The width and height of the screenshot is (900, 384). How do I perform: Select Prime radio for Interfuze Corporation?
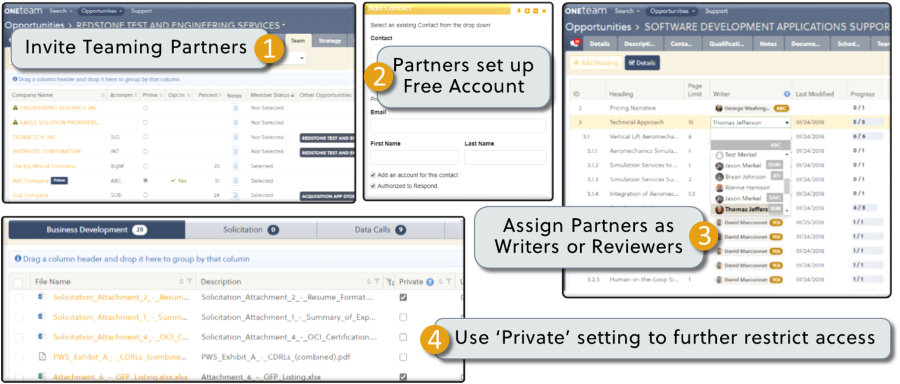pyautogui.click(x=145, y=152)
